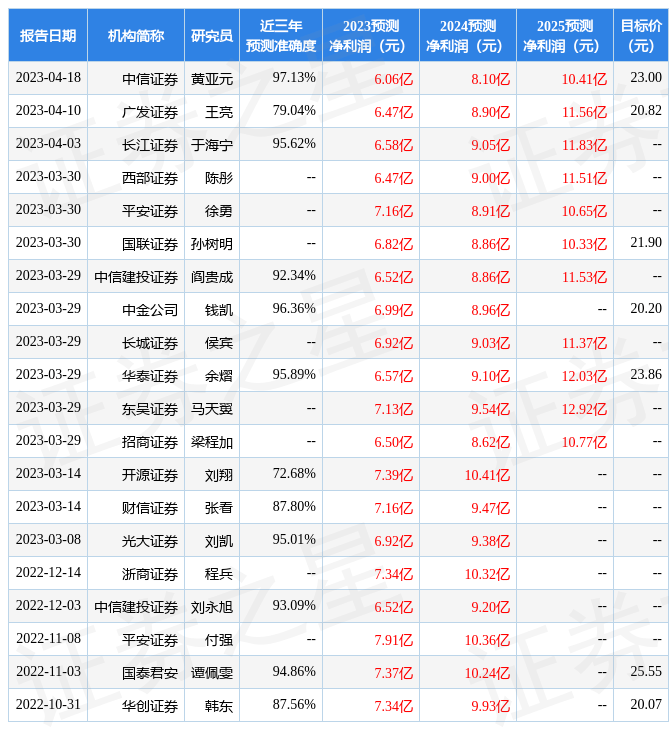This screenshot has height=730, width=669.
Task: Click 2024 forecast 10.32亿
Action: pyautogui.click(x=487, y=575)
